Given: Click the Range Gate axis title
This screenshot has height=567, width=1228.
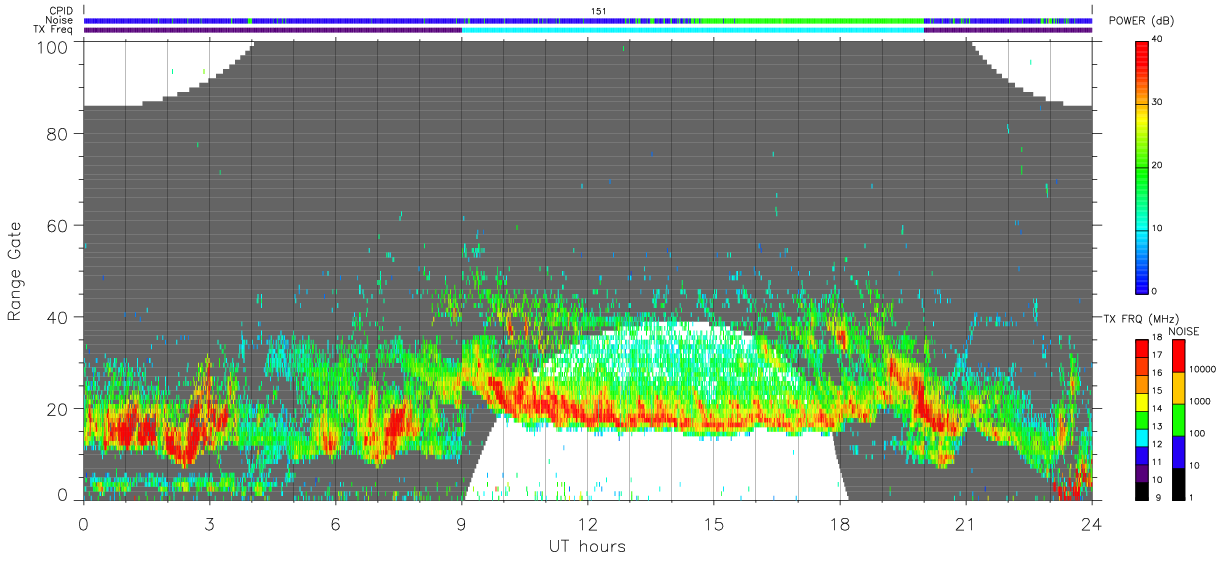Looking at the screenshot, I should (x=15, y=271).
